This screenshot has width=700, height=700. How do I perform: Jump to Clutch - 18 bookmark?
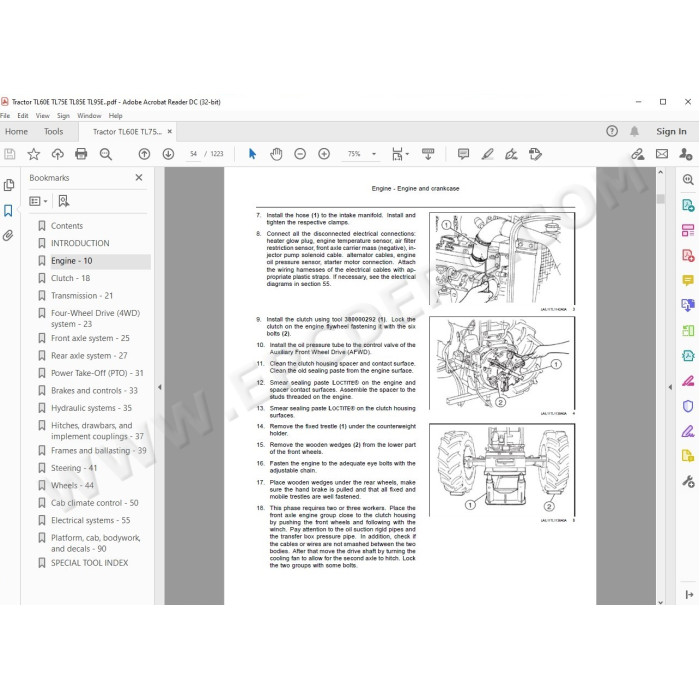(x=71, y=278)
